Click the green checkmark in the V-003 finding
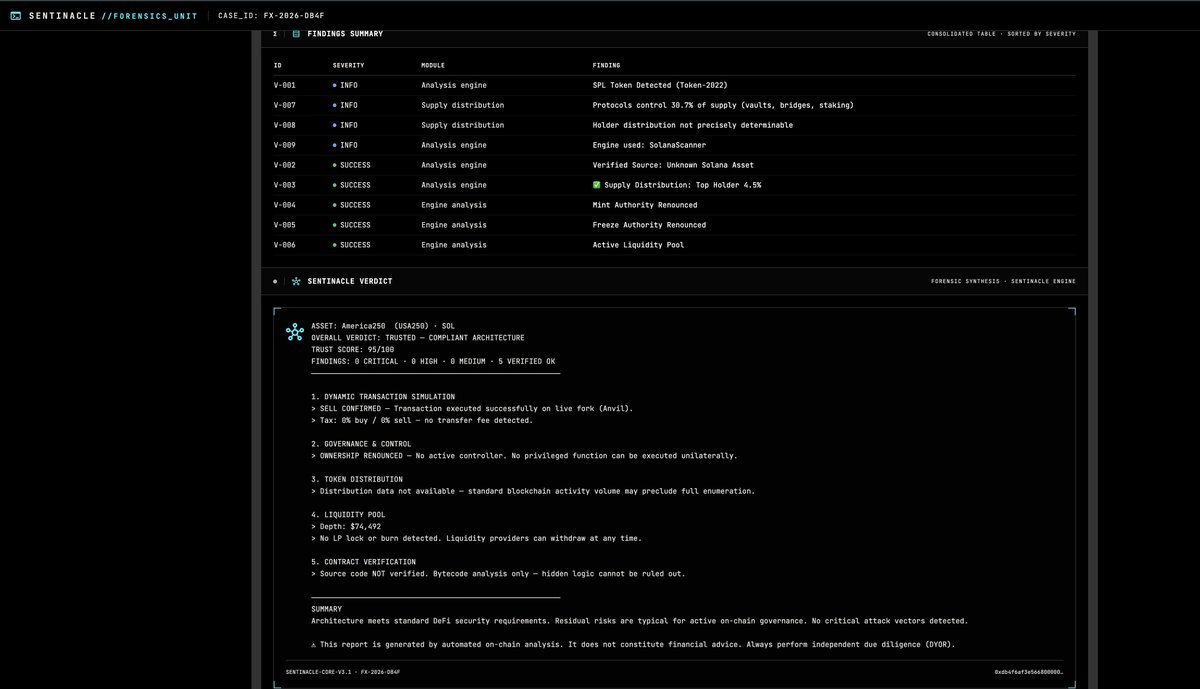Viewport: 1200px width, 689px height. point(597,185)
